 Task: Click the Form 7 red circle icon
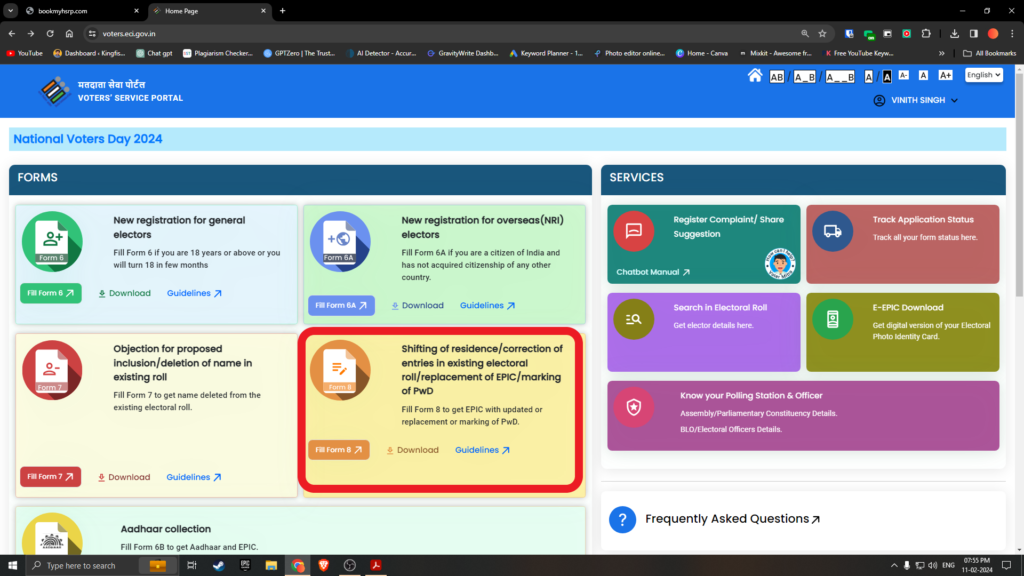52,370
